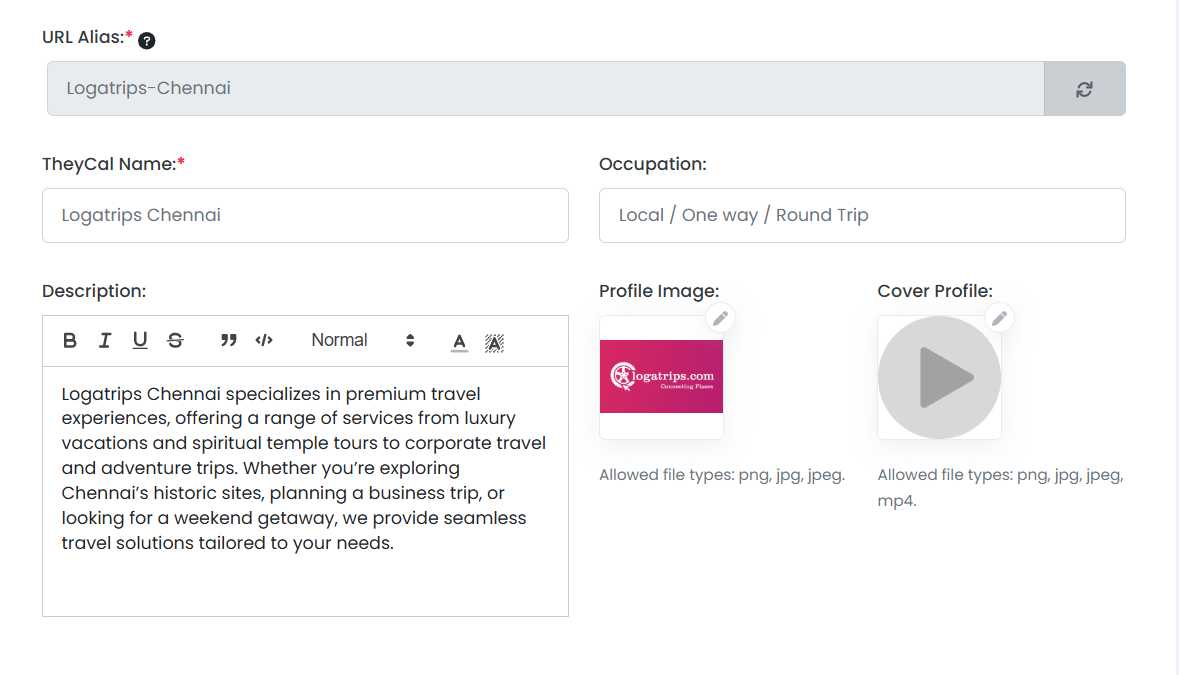The image size is (1179, 675).
Task: Focus the Occupation input field
Action: 862,216
